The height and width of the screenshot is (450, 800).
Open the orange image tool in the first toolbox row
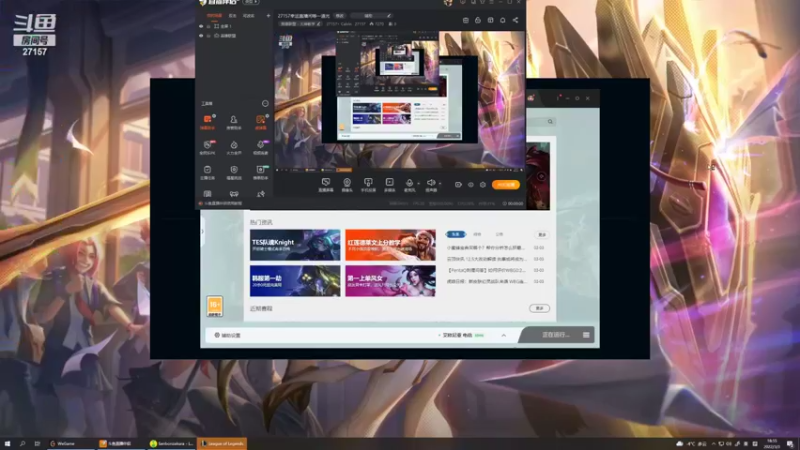pyautogui.click(x=261, y=122)
